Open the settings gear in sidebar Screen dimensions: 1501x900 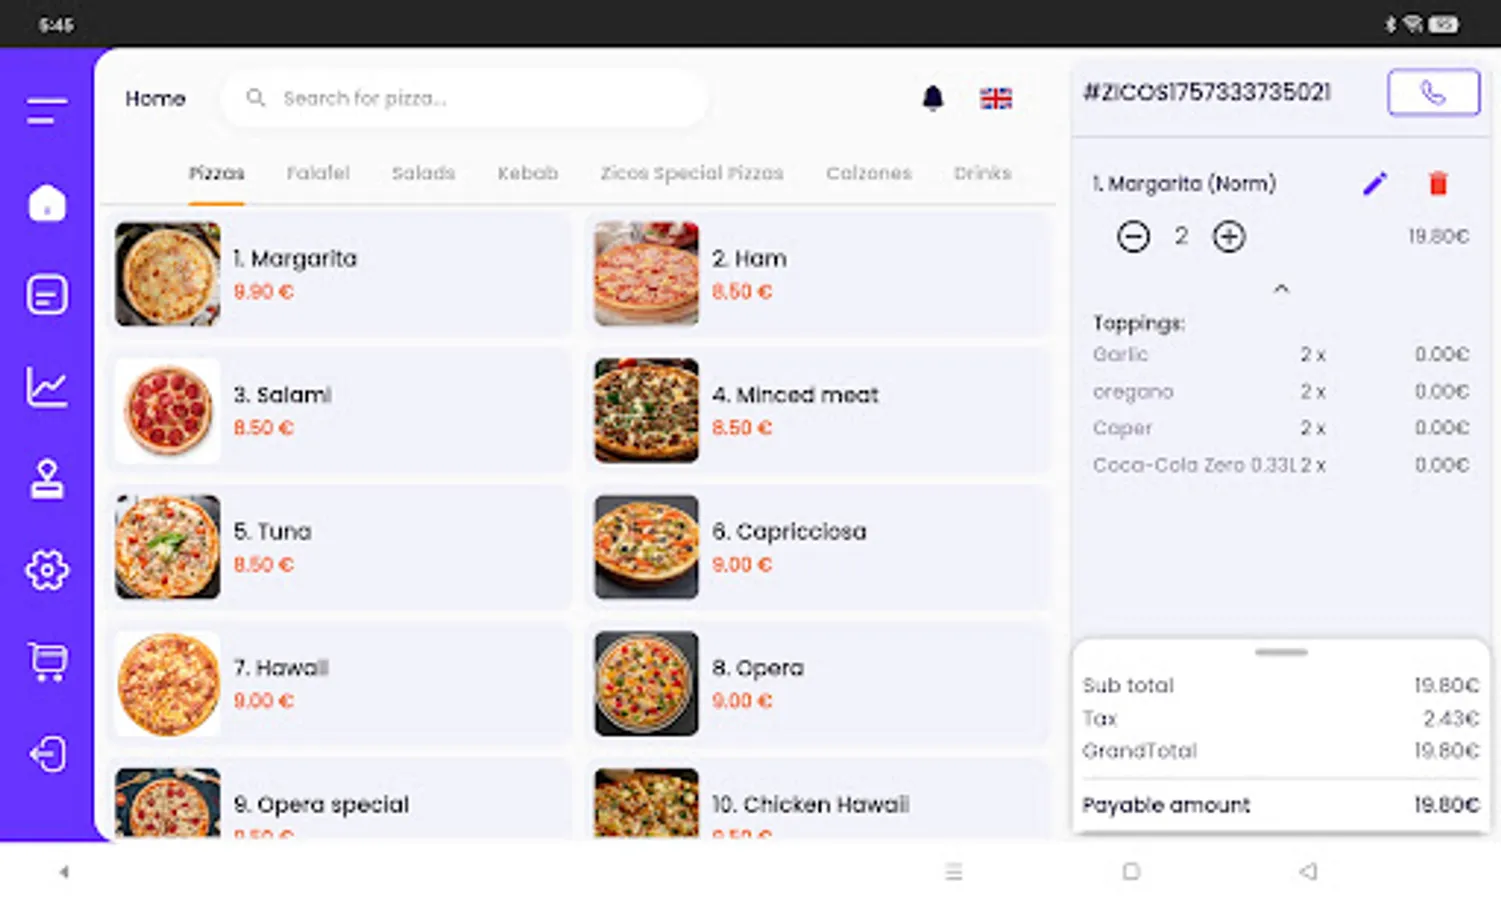pyautogui.click(x=47, y=570)
